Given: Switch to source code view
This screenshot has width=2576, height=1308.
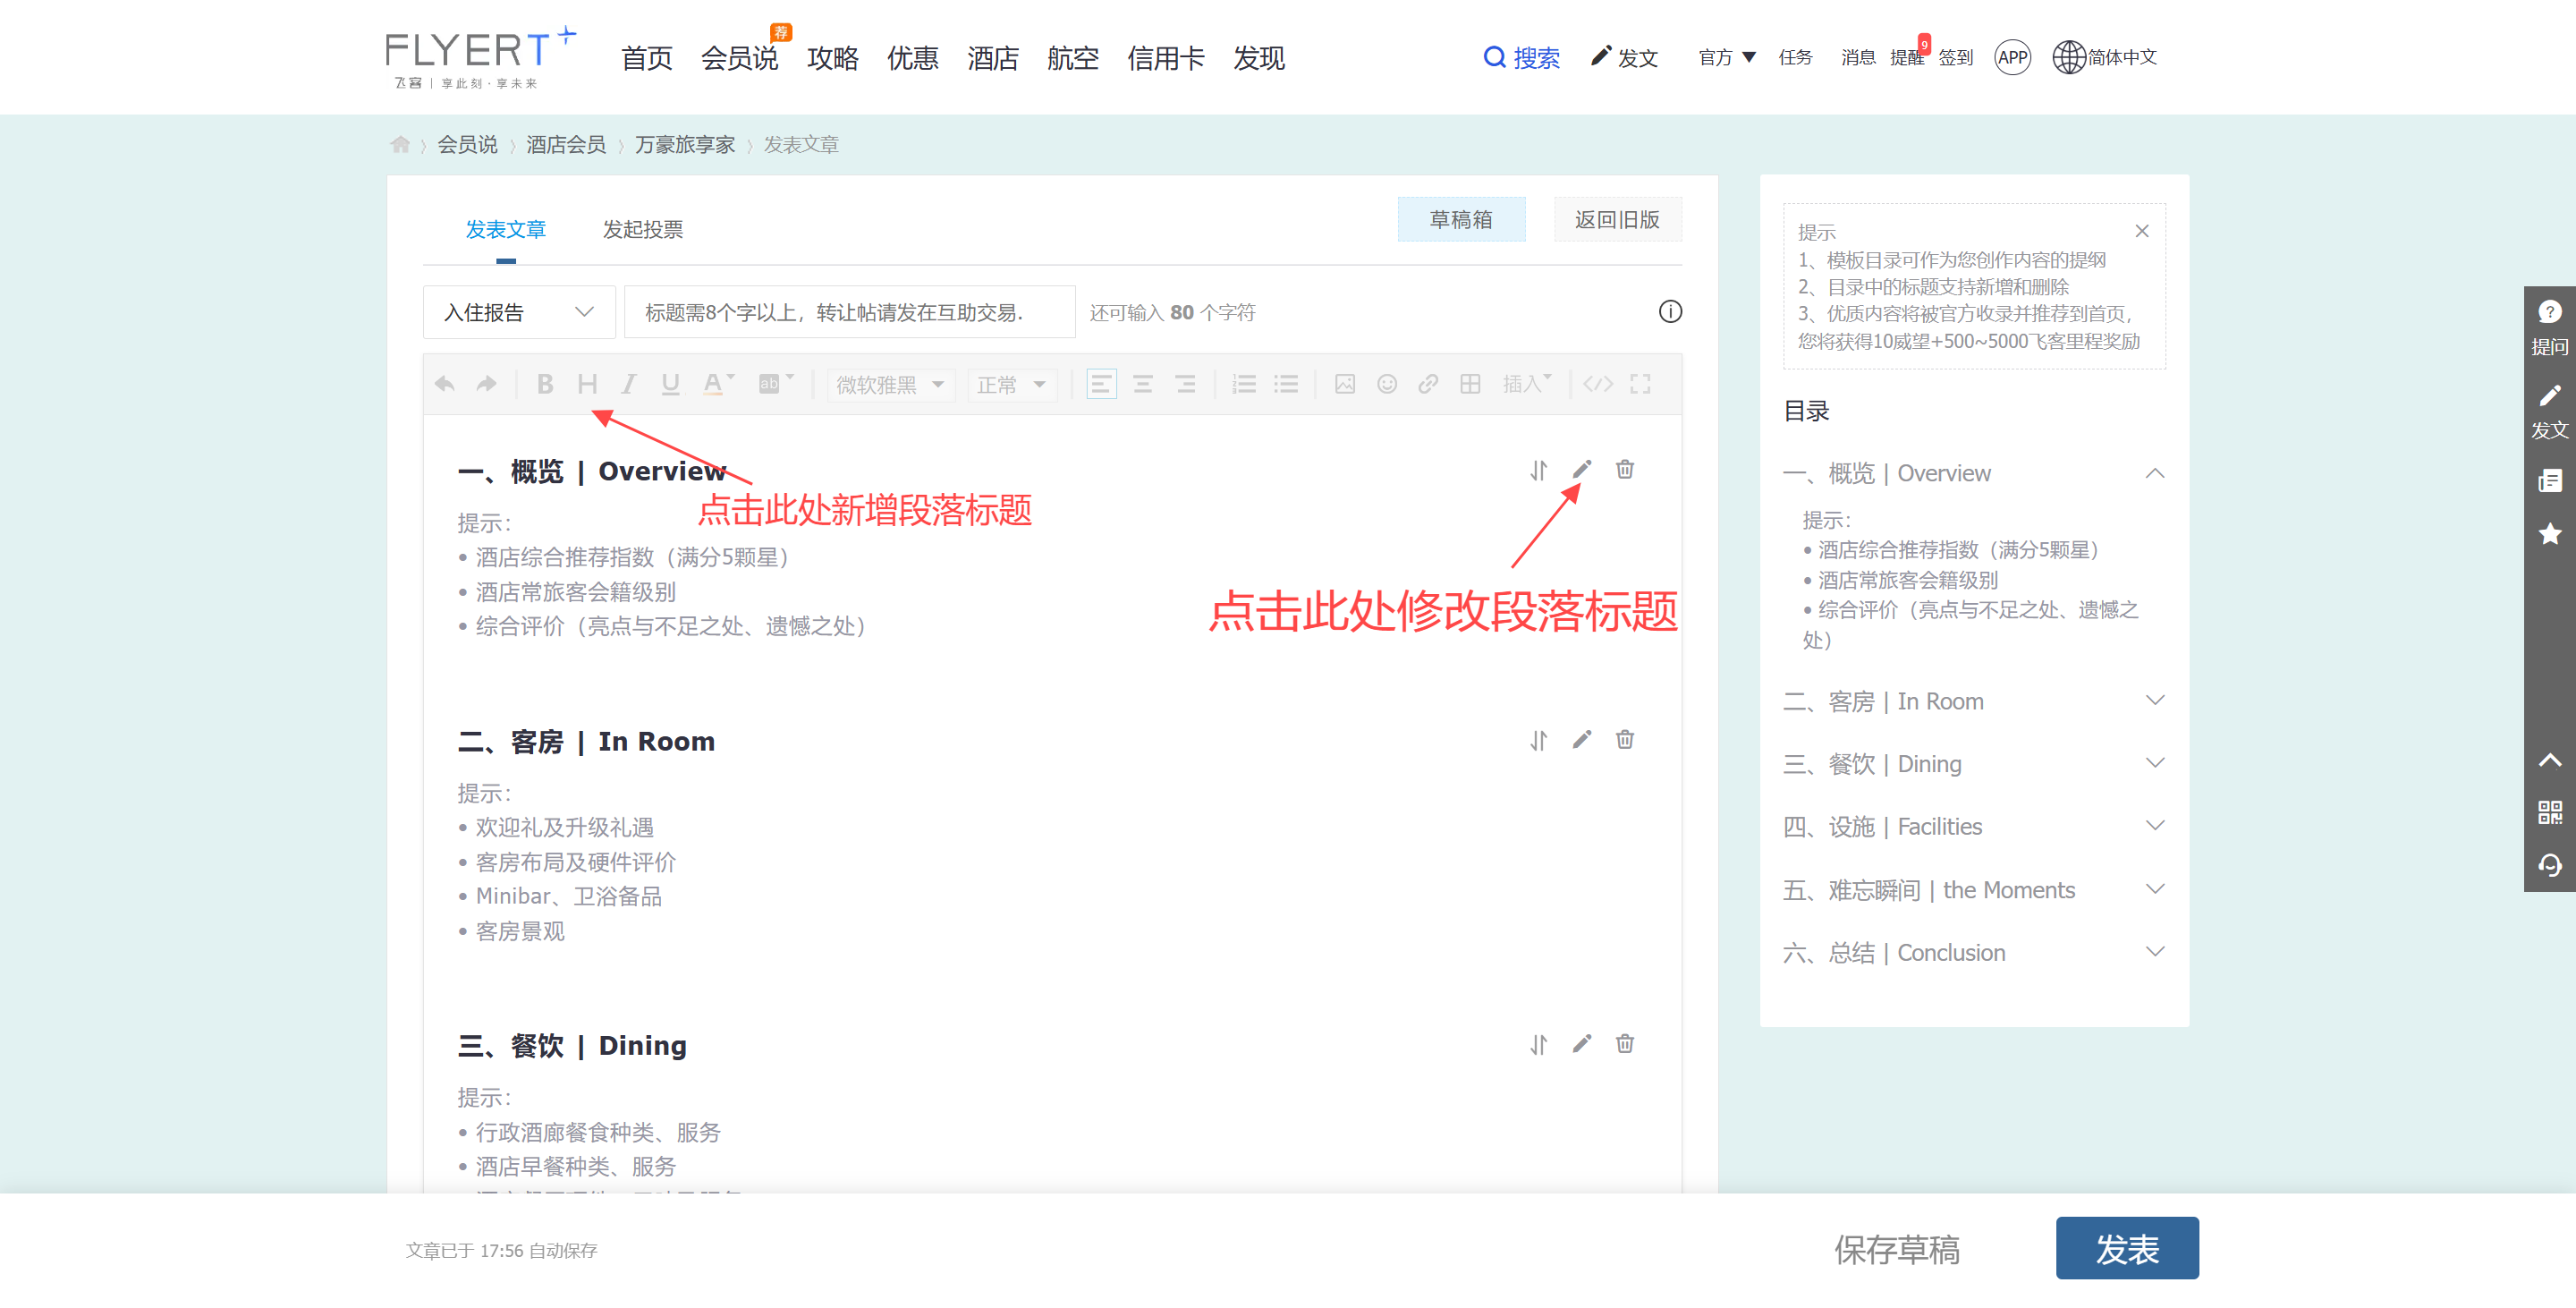Looking at the screenshot, I should [1598, 384].
